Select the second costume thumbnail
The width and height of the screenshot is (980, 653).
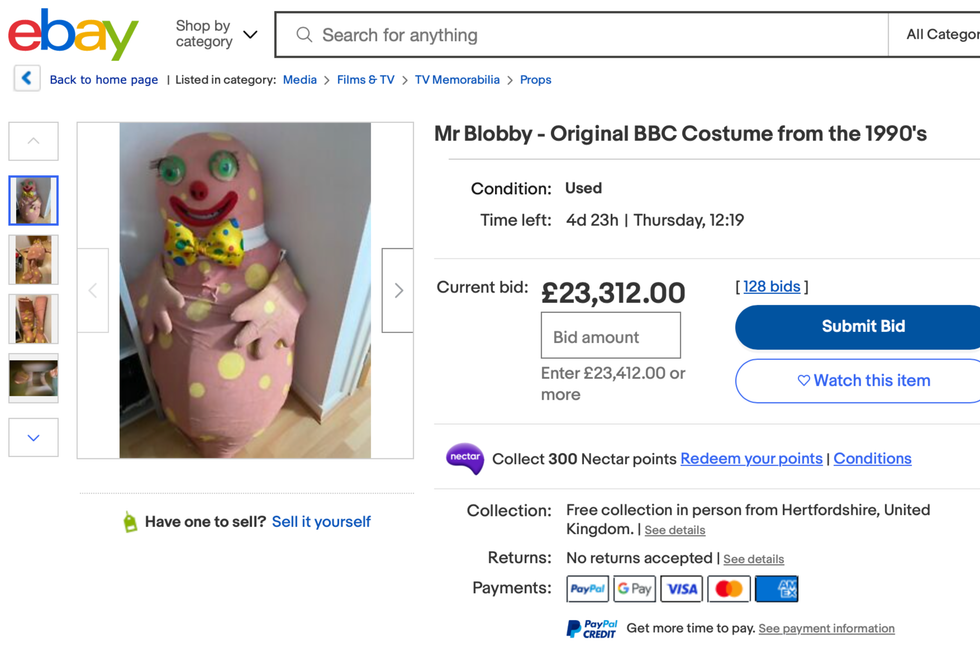pyautogui.click(x=34, y=259)
